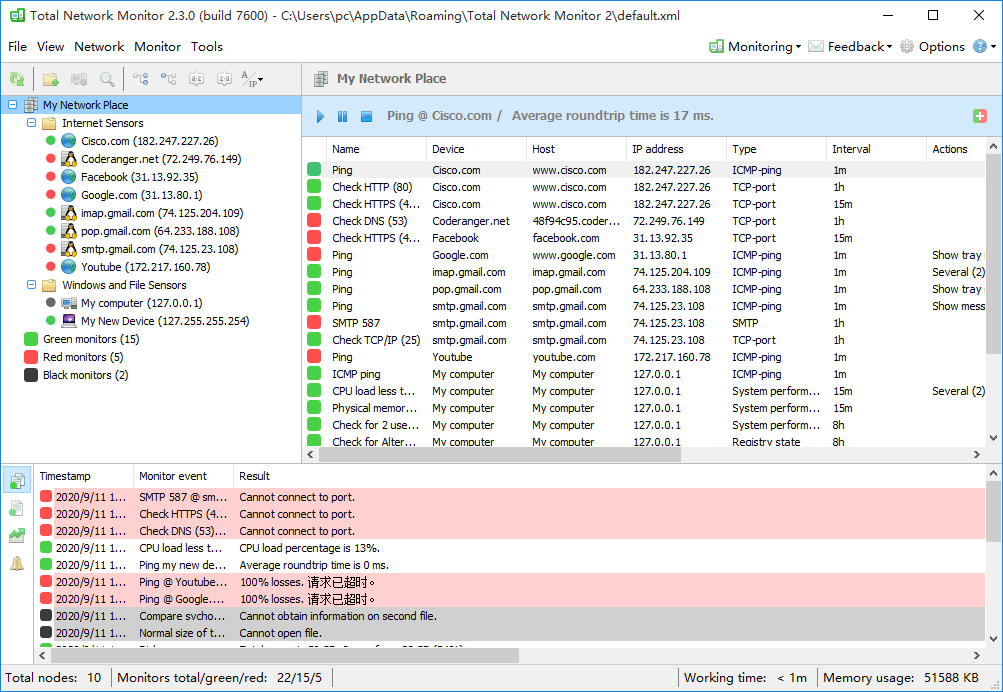The height and width of the screenshot is (692, 1003).
Task: Click the add new device computer icon
Action: click(x=79, y=79)
